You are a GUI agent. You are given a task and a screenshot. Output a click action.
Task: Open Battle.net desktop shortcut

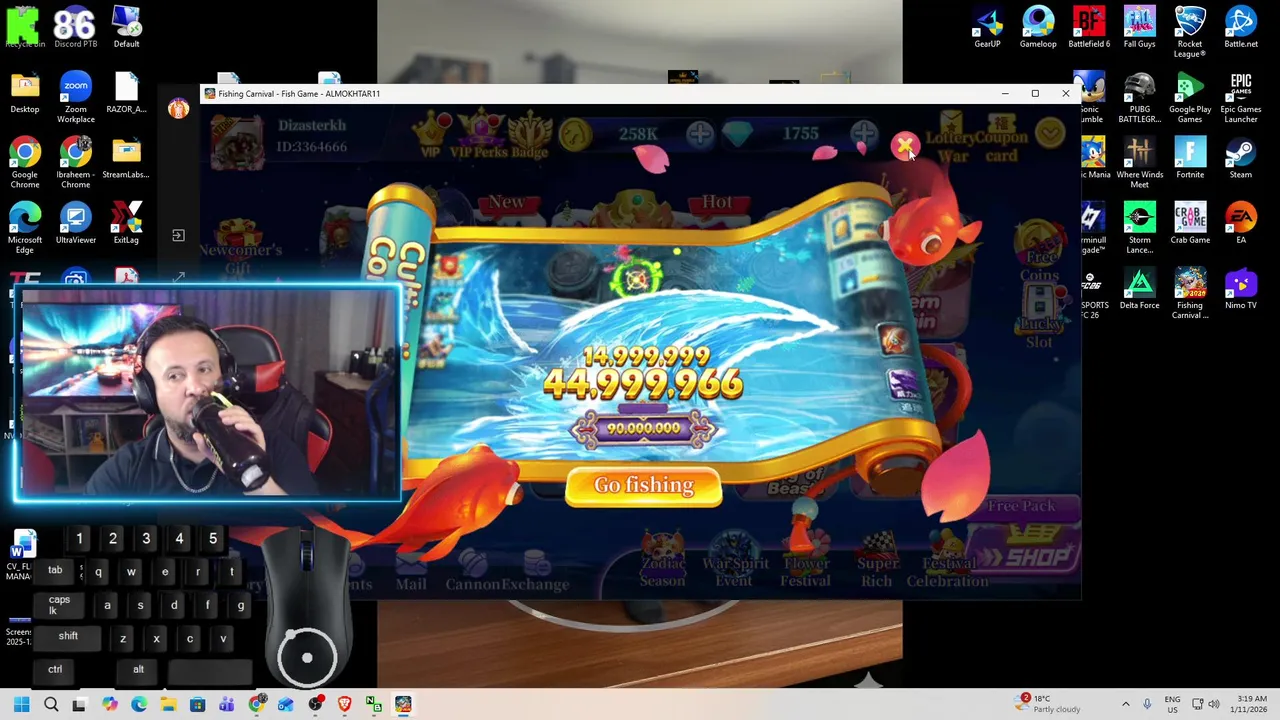[x=1241, y=28]
